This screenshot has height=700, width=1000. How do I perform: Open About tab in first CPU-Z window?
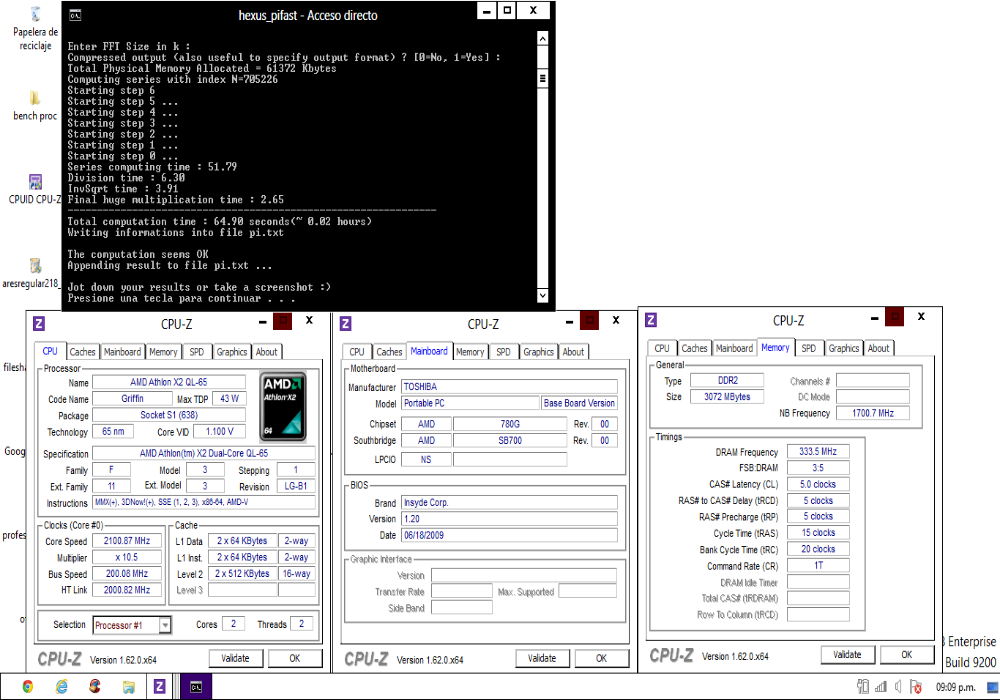tap(267, 352)
